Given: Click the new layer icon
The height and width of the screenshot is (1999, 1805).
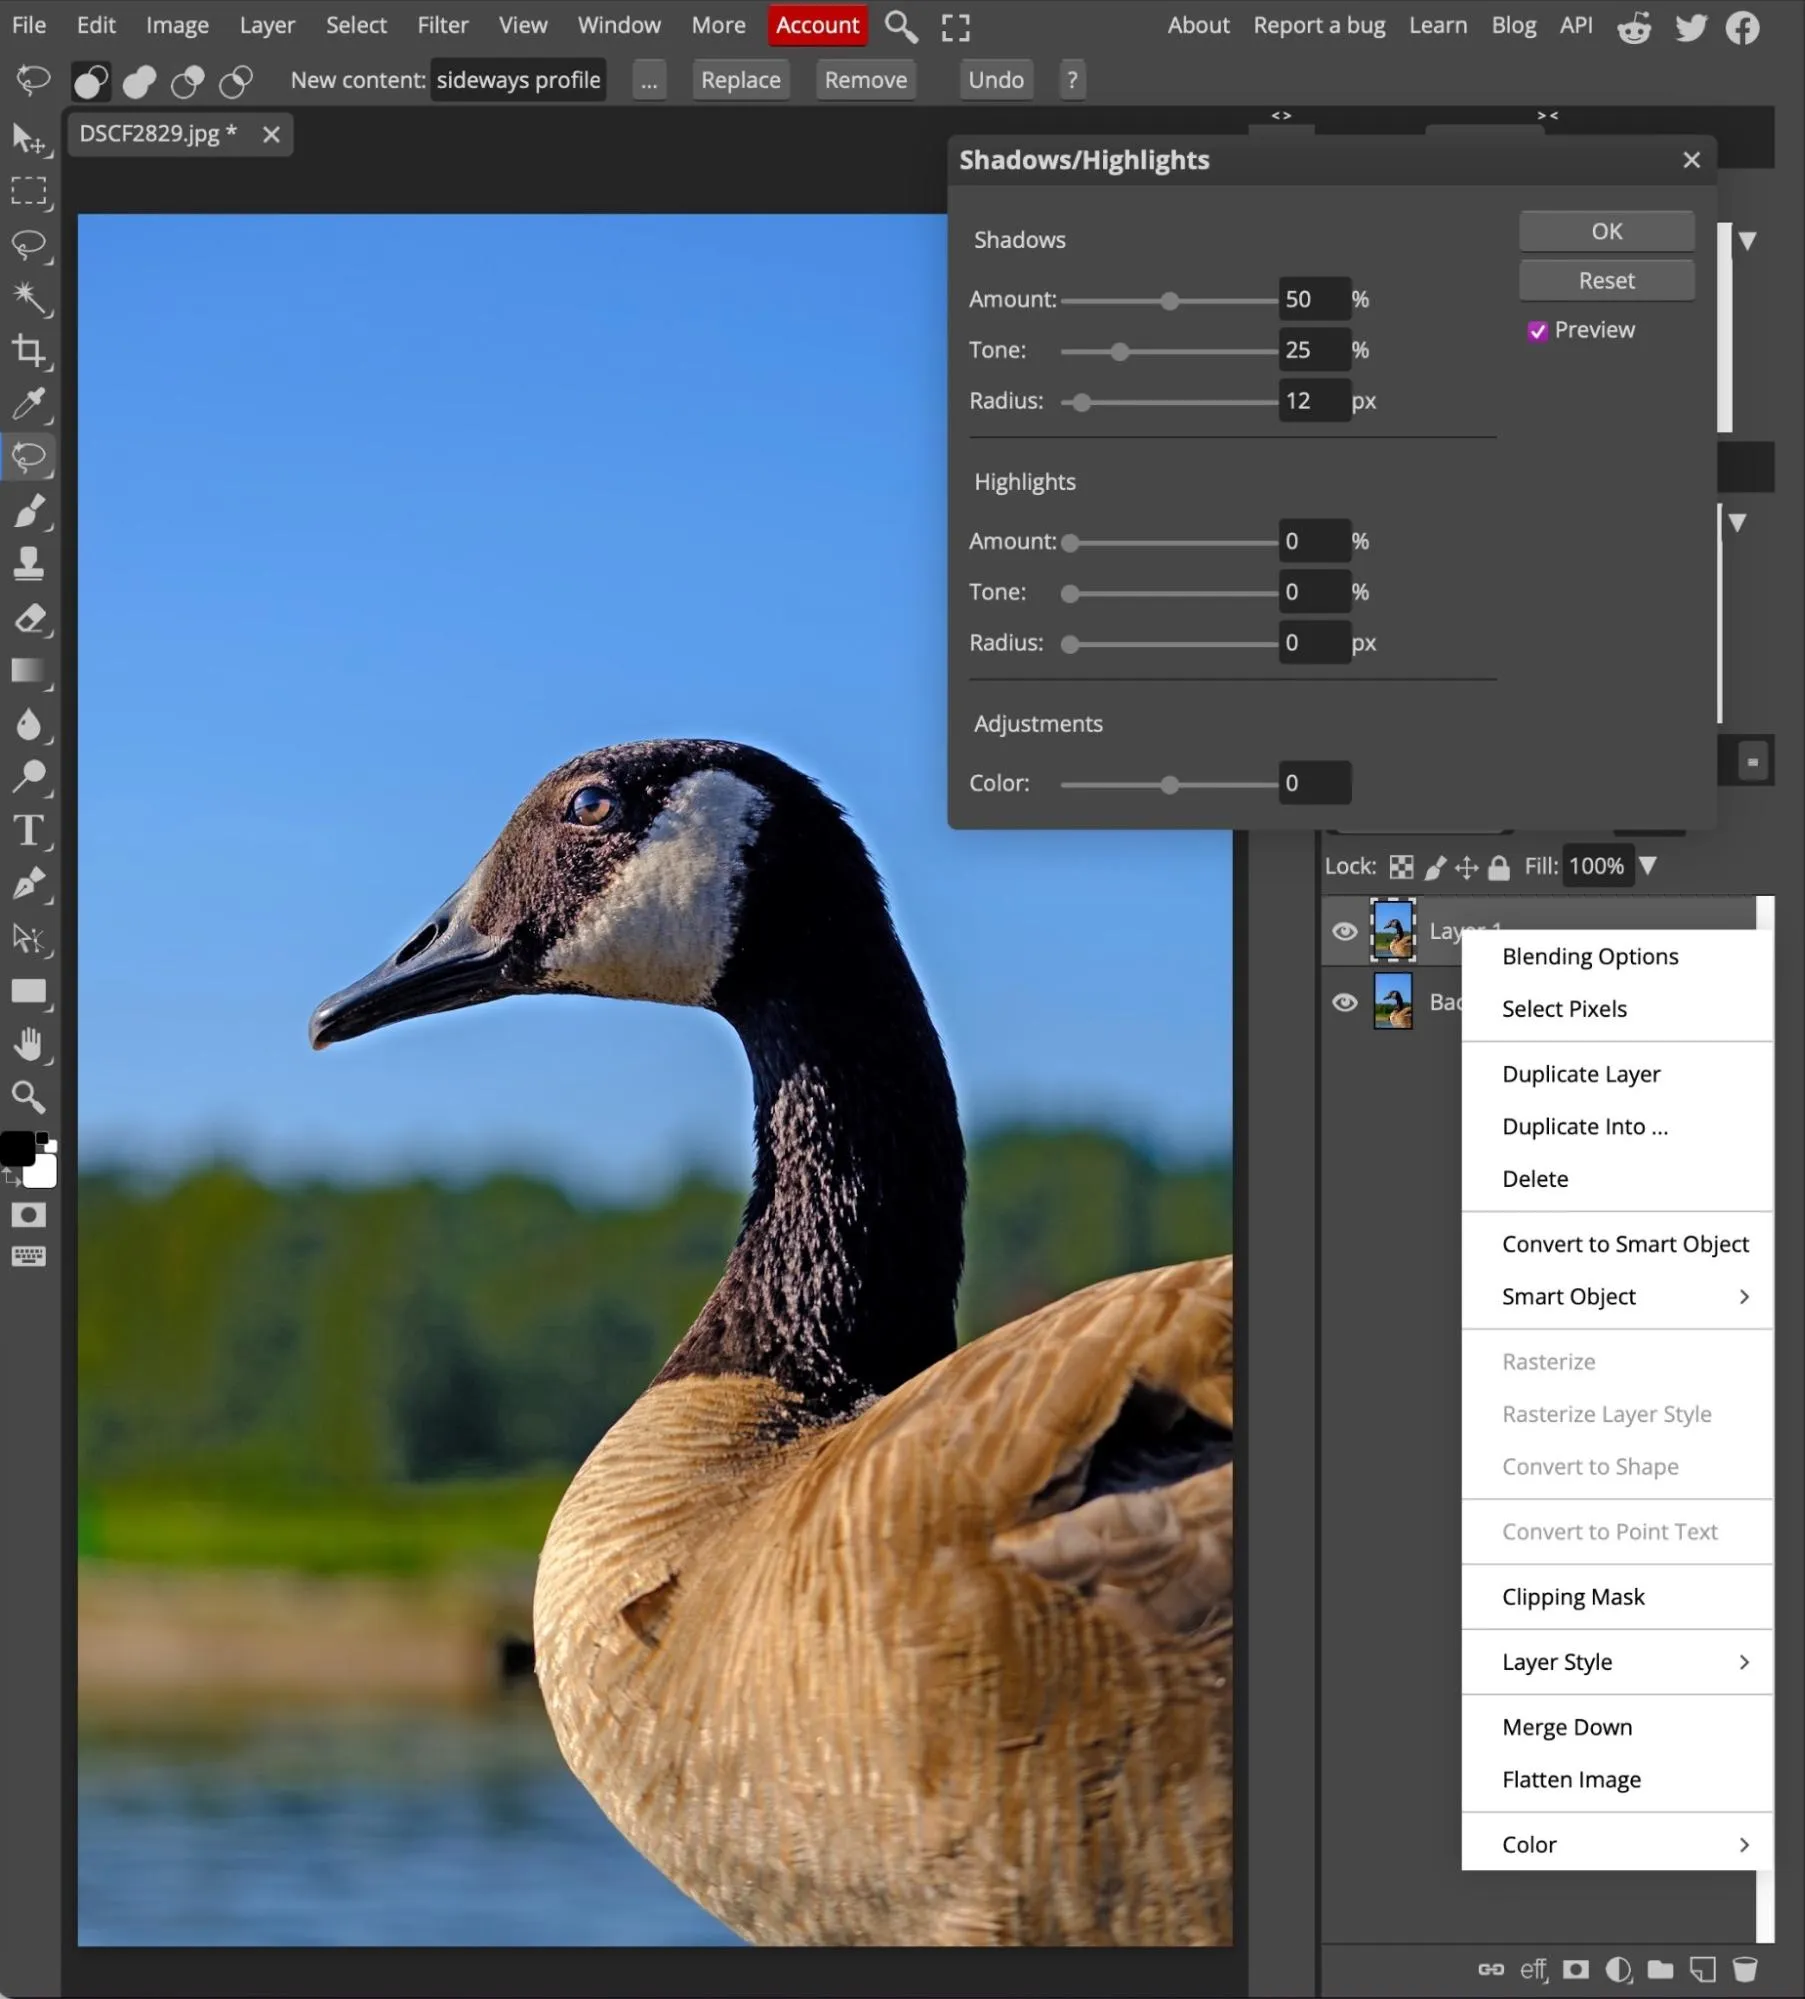Looking at the screenshot, I should [1701, 1970].
